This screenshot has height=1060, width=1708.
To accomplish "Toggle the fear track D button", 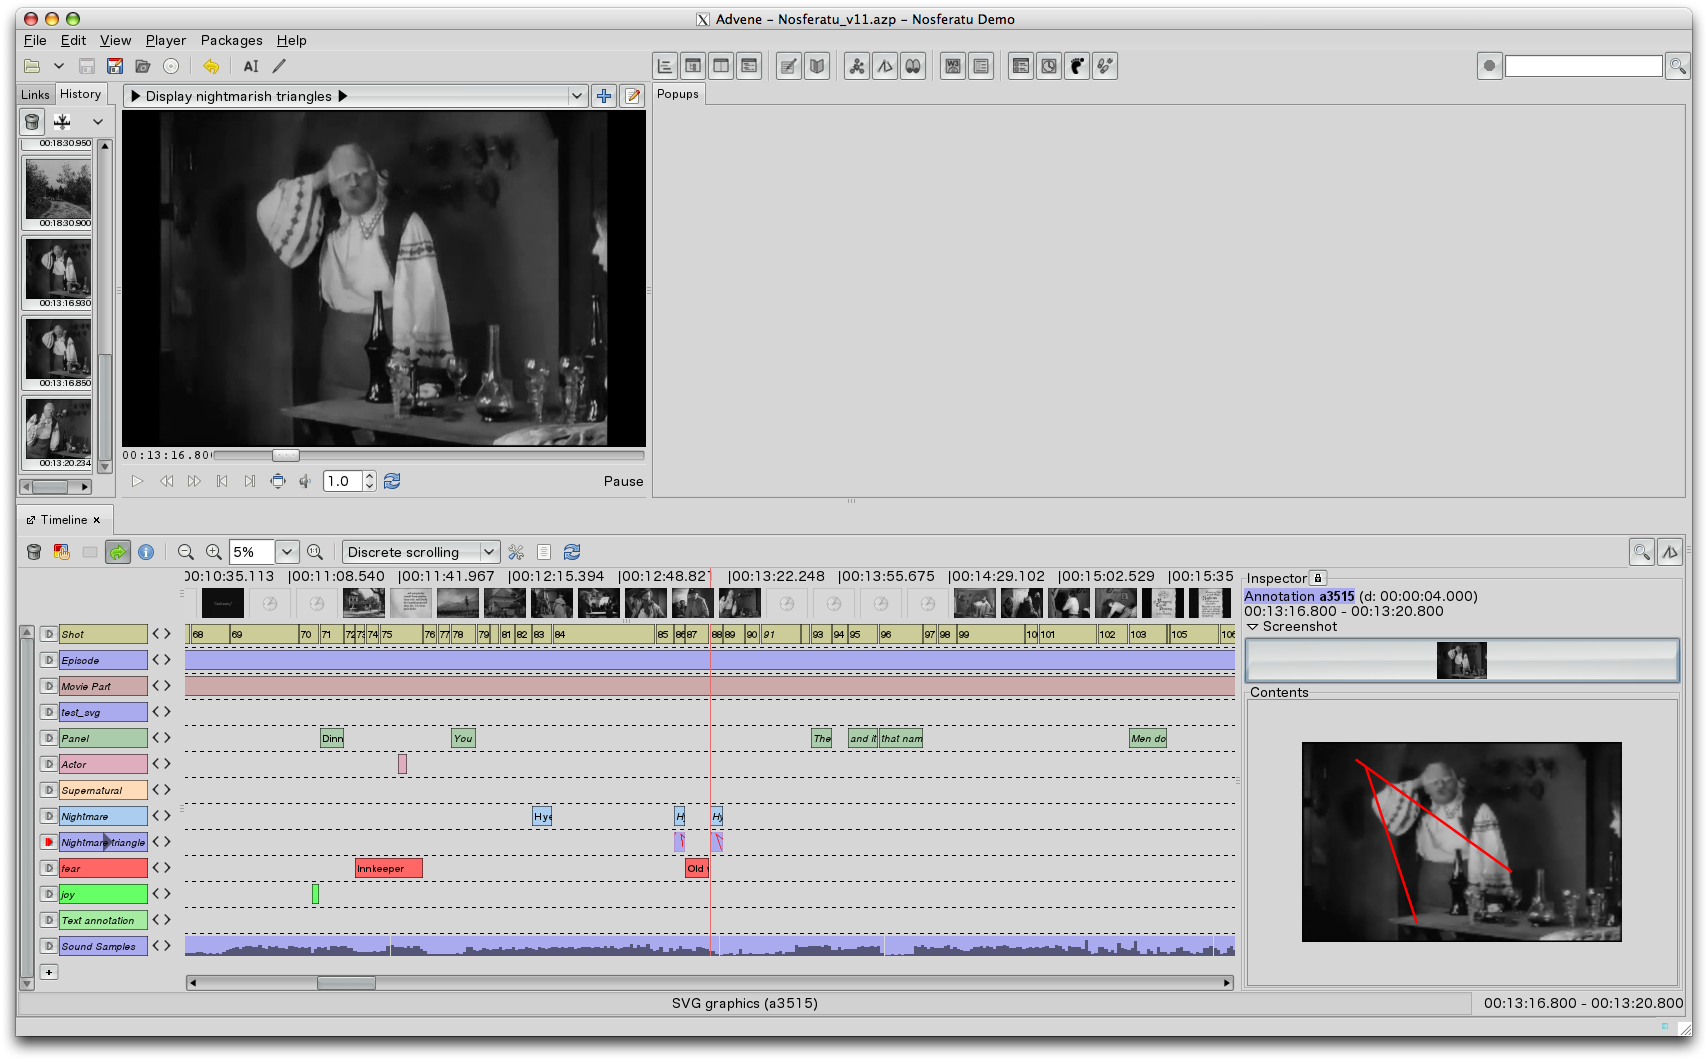I will [x=48, y=868].
